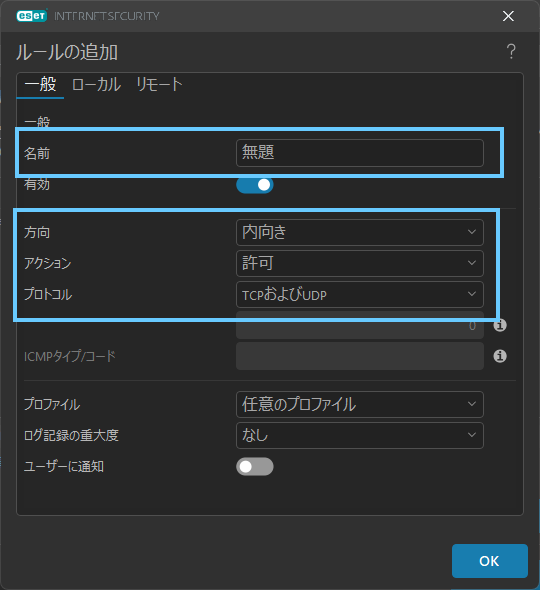Click the ESET logo in title bar
The width and height of the screenshot is (540, 590).
coord(32,16)
